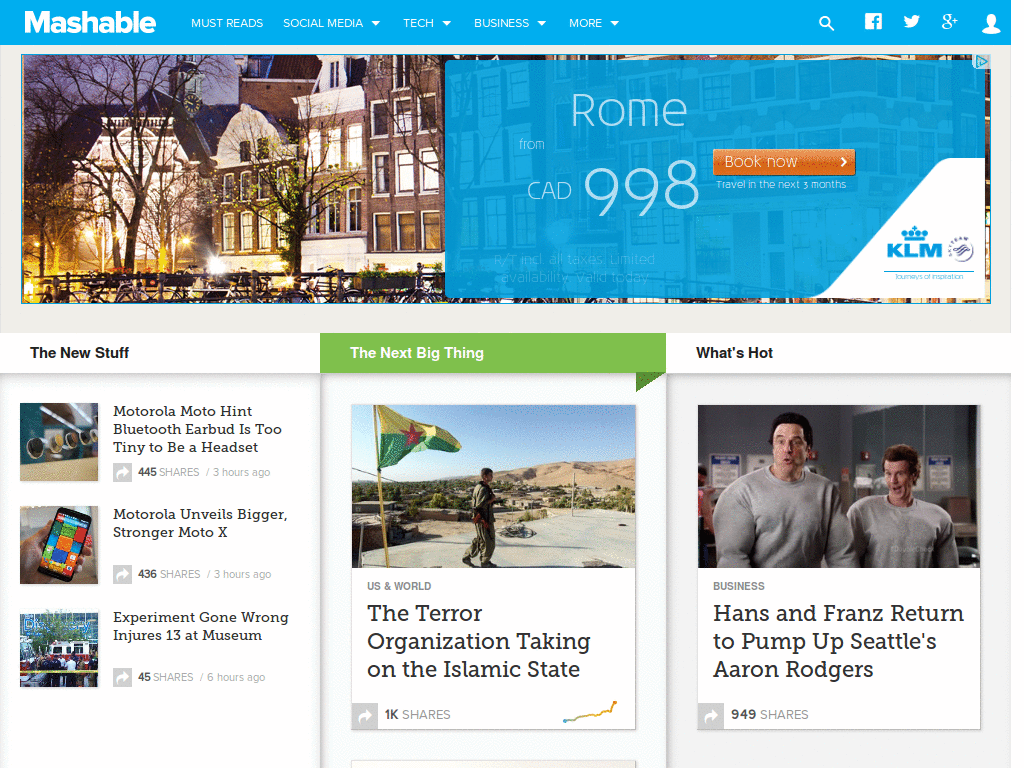Image resolution: width=1024 pixels, height=768 pixels.
Task: Open Motorola Moto Hint Bluetooth Earbud headline
Action: pos(197,429)
